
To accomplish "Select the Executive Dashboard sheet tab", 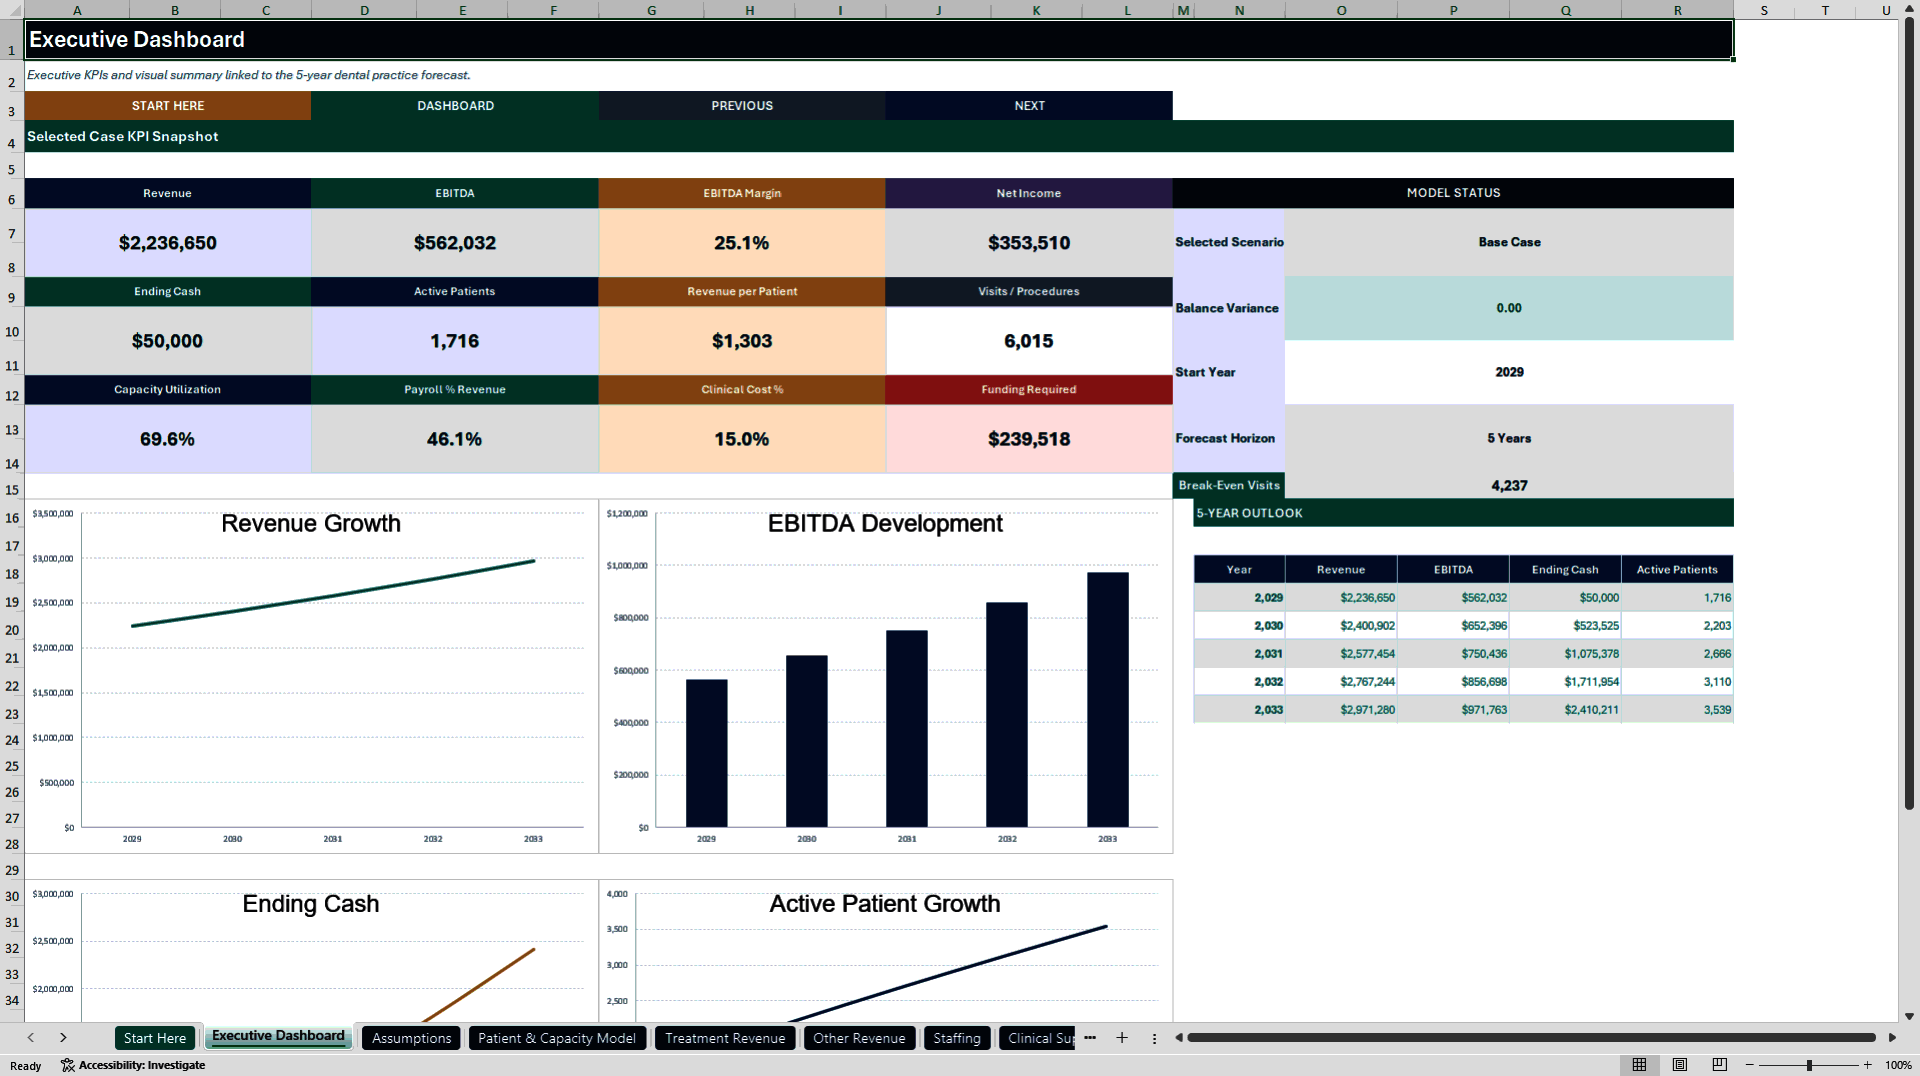I will 278,1037.
